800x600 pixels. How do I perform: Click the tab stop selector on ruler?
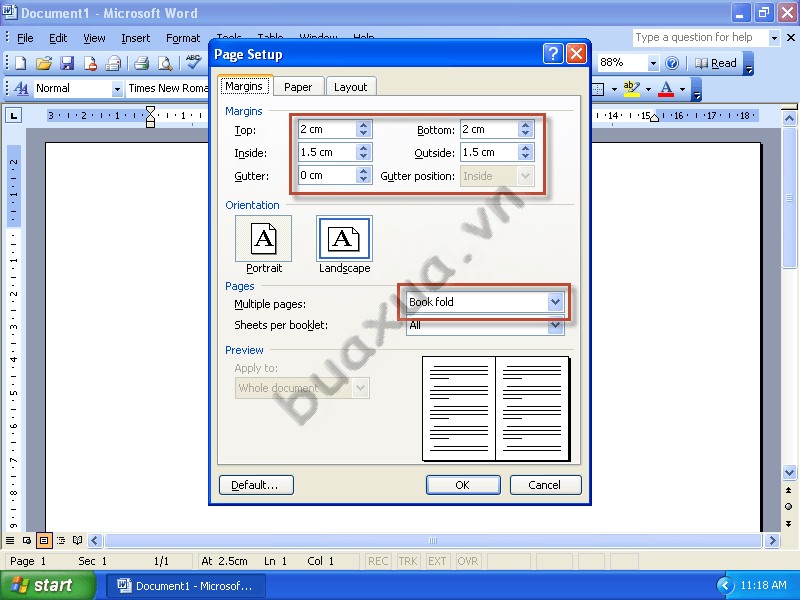[x=14, y=116]
